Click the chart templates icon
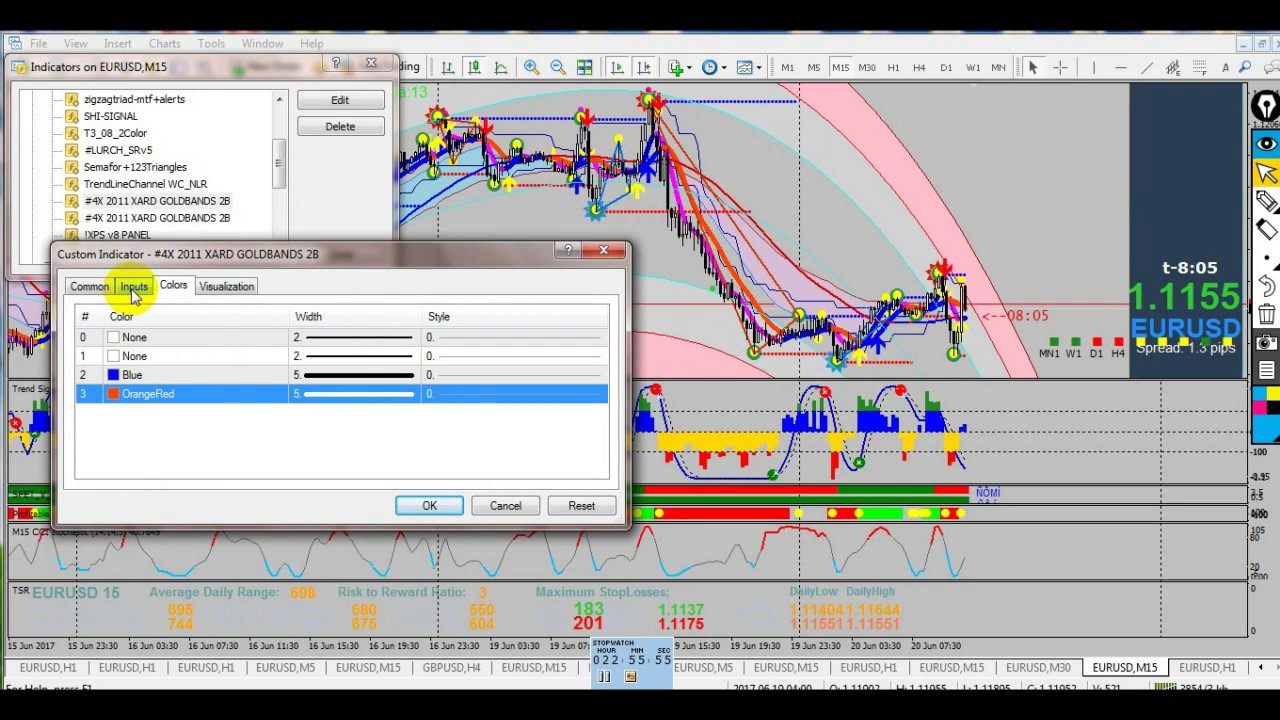The image size is (1280, 720). 744,67
